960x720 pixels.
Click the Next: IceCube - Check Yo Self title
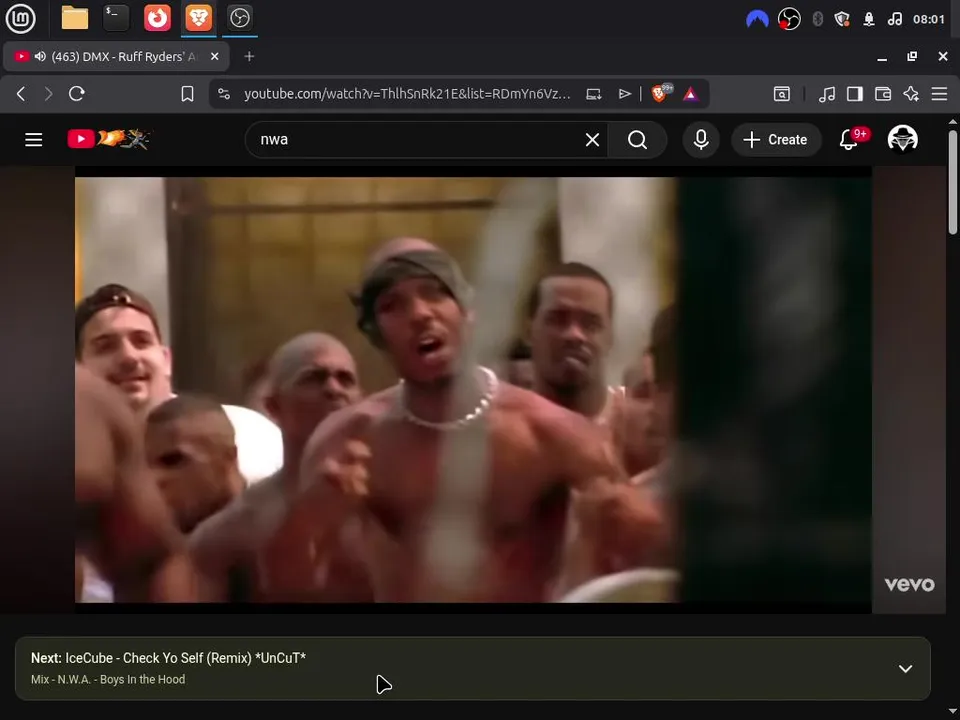(168, 658)
